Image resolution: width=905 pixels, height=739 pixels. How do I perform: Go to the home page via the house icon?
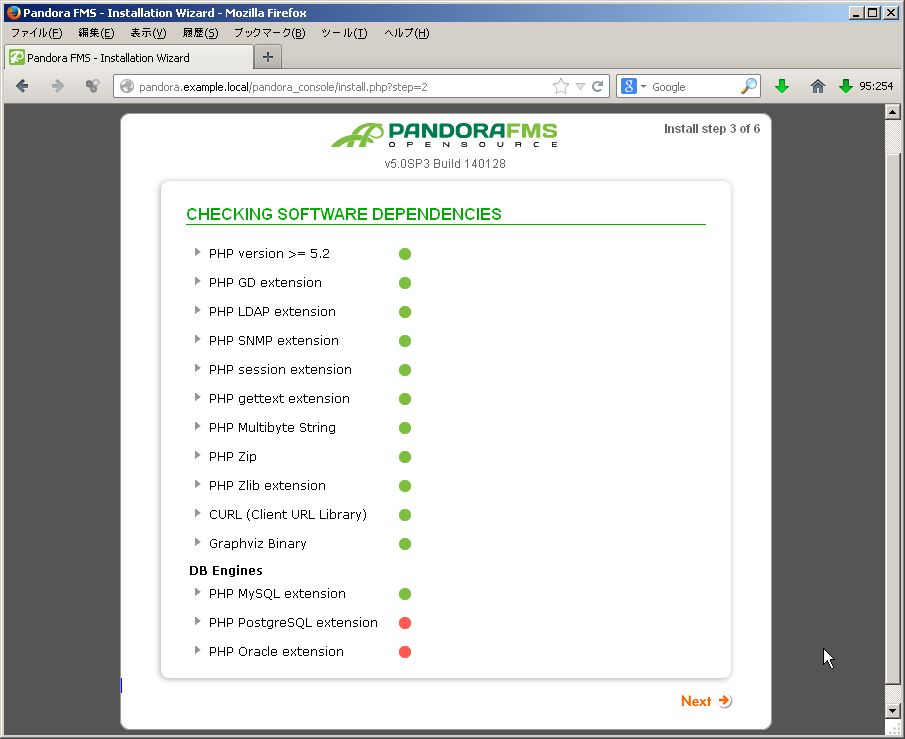817,87
